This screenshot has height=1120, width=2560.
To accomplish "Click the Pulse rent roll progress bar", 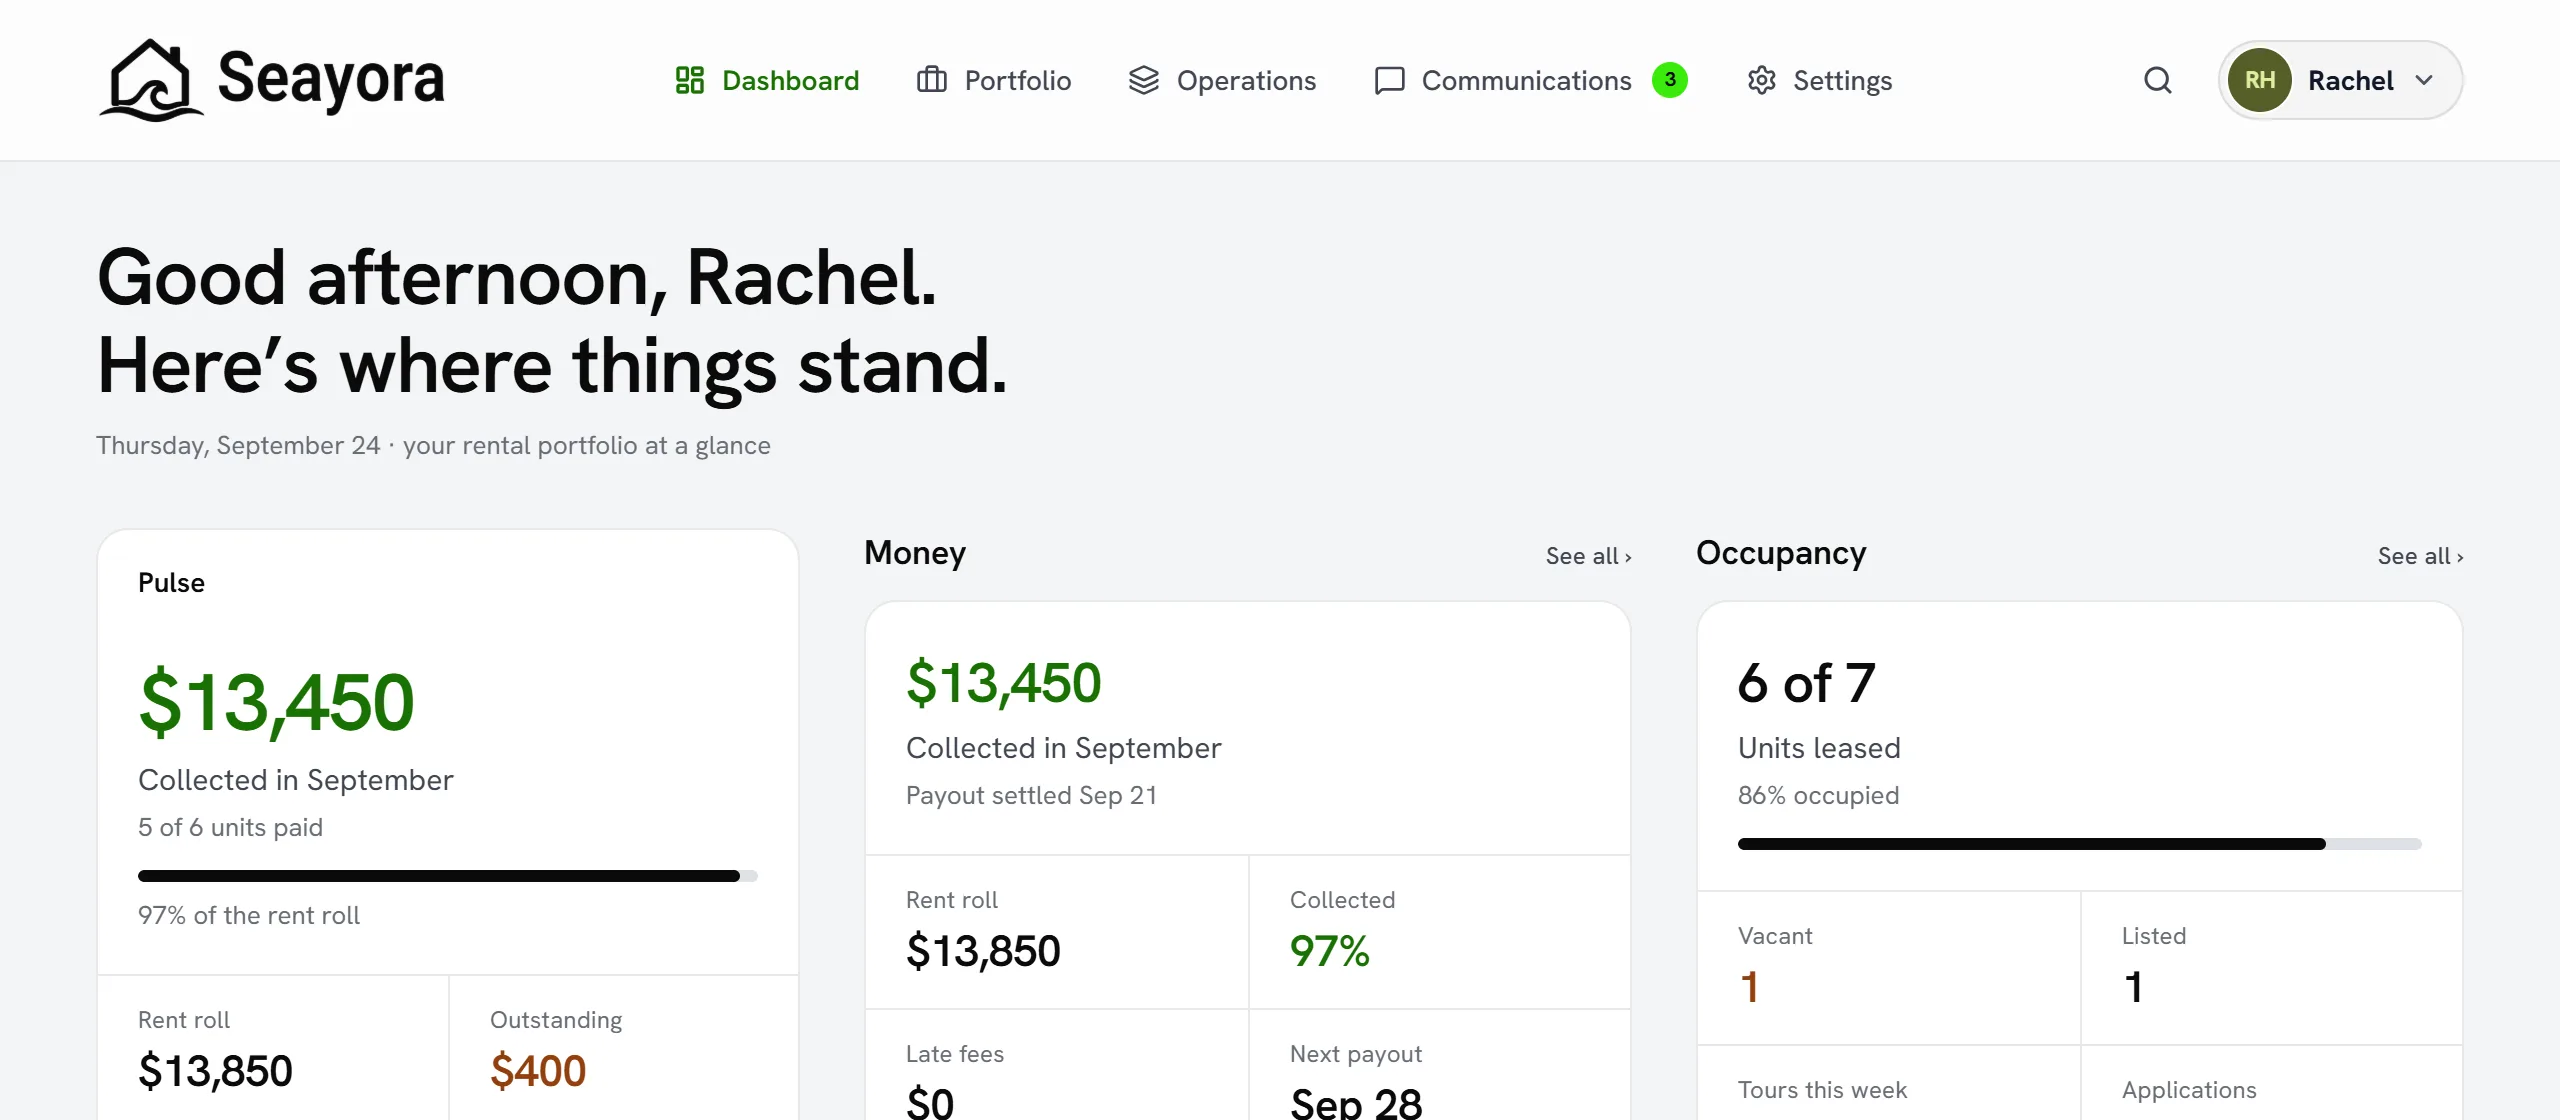I will point(448,876).
